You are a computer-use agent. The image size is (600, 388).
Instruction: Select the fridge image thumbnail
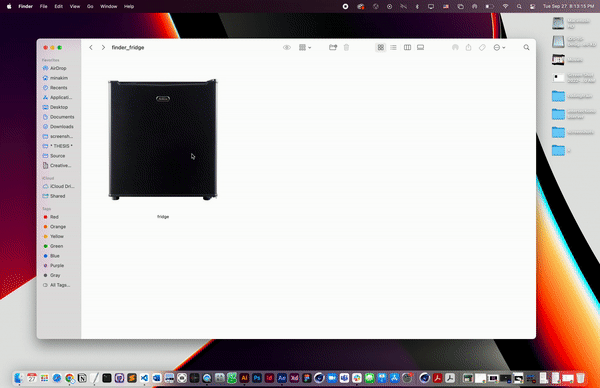click(163, 140)
